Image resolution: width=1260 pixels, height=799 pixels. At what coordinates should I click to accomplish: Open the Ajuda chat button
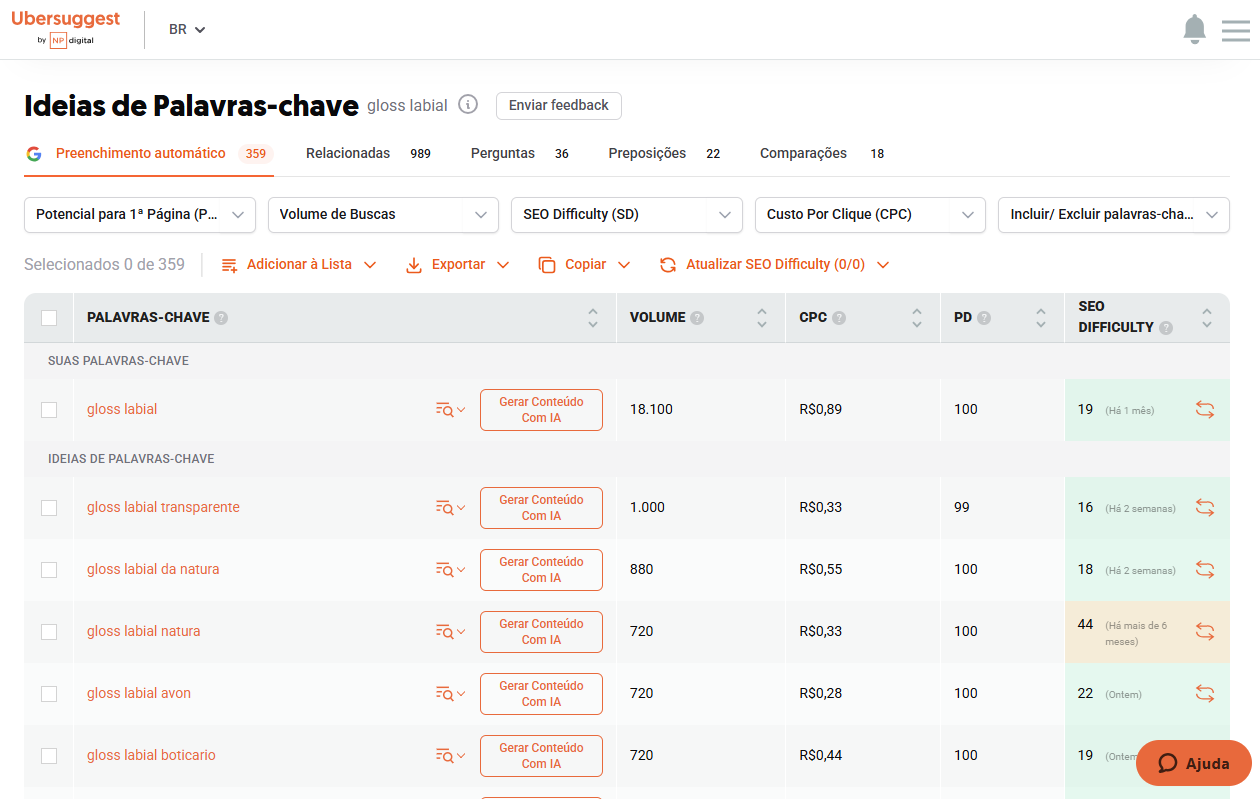[x=1194, y=763]
